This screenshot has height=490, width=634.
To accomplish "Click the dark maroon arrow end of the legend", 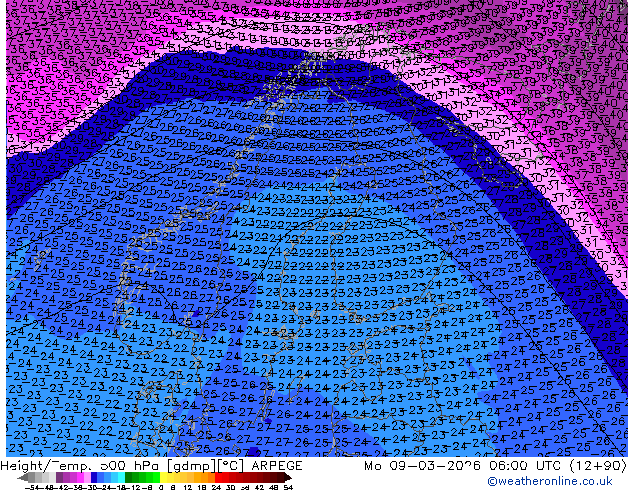I will click(288, 477).
